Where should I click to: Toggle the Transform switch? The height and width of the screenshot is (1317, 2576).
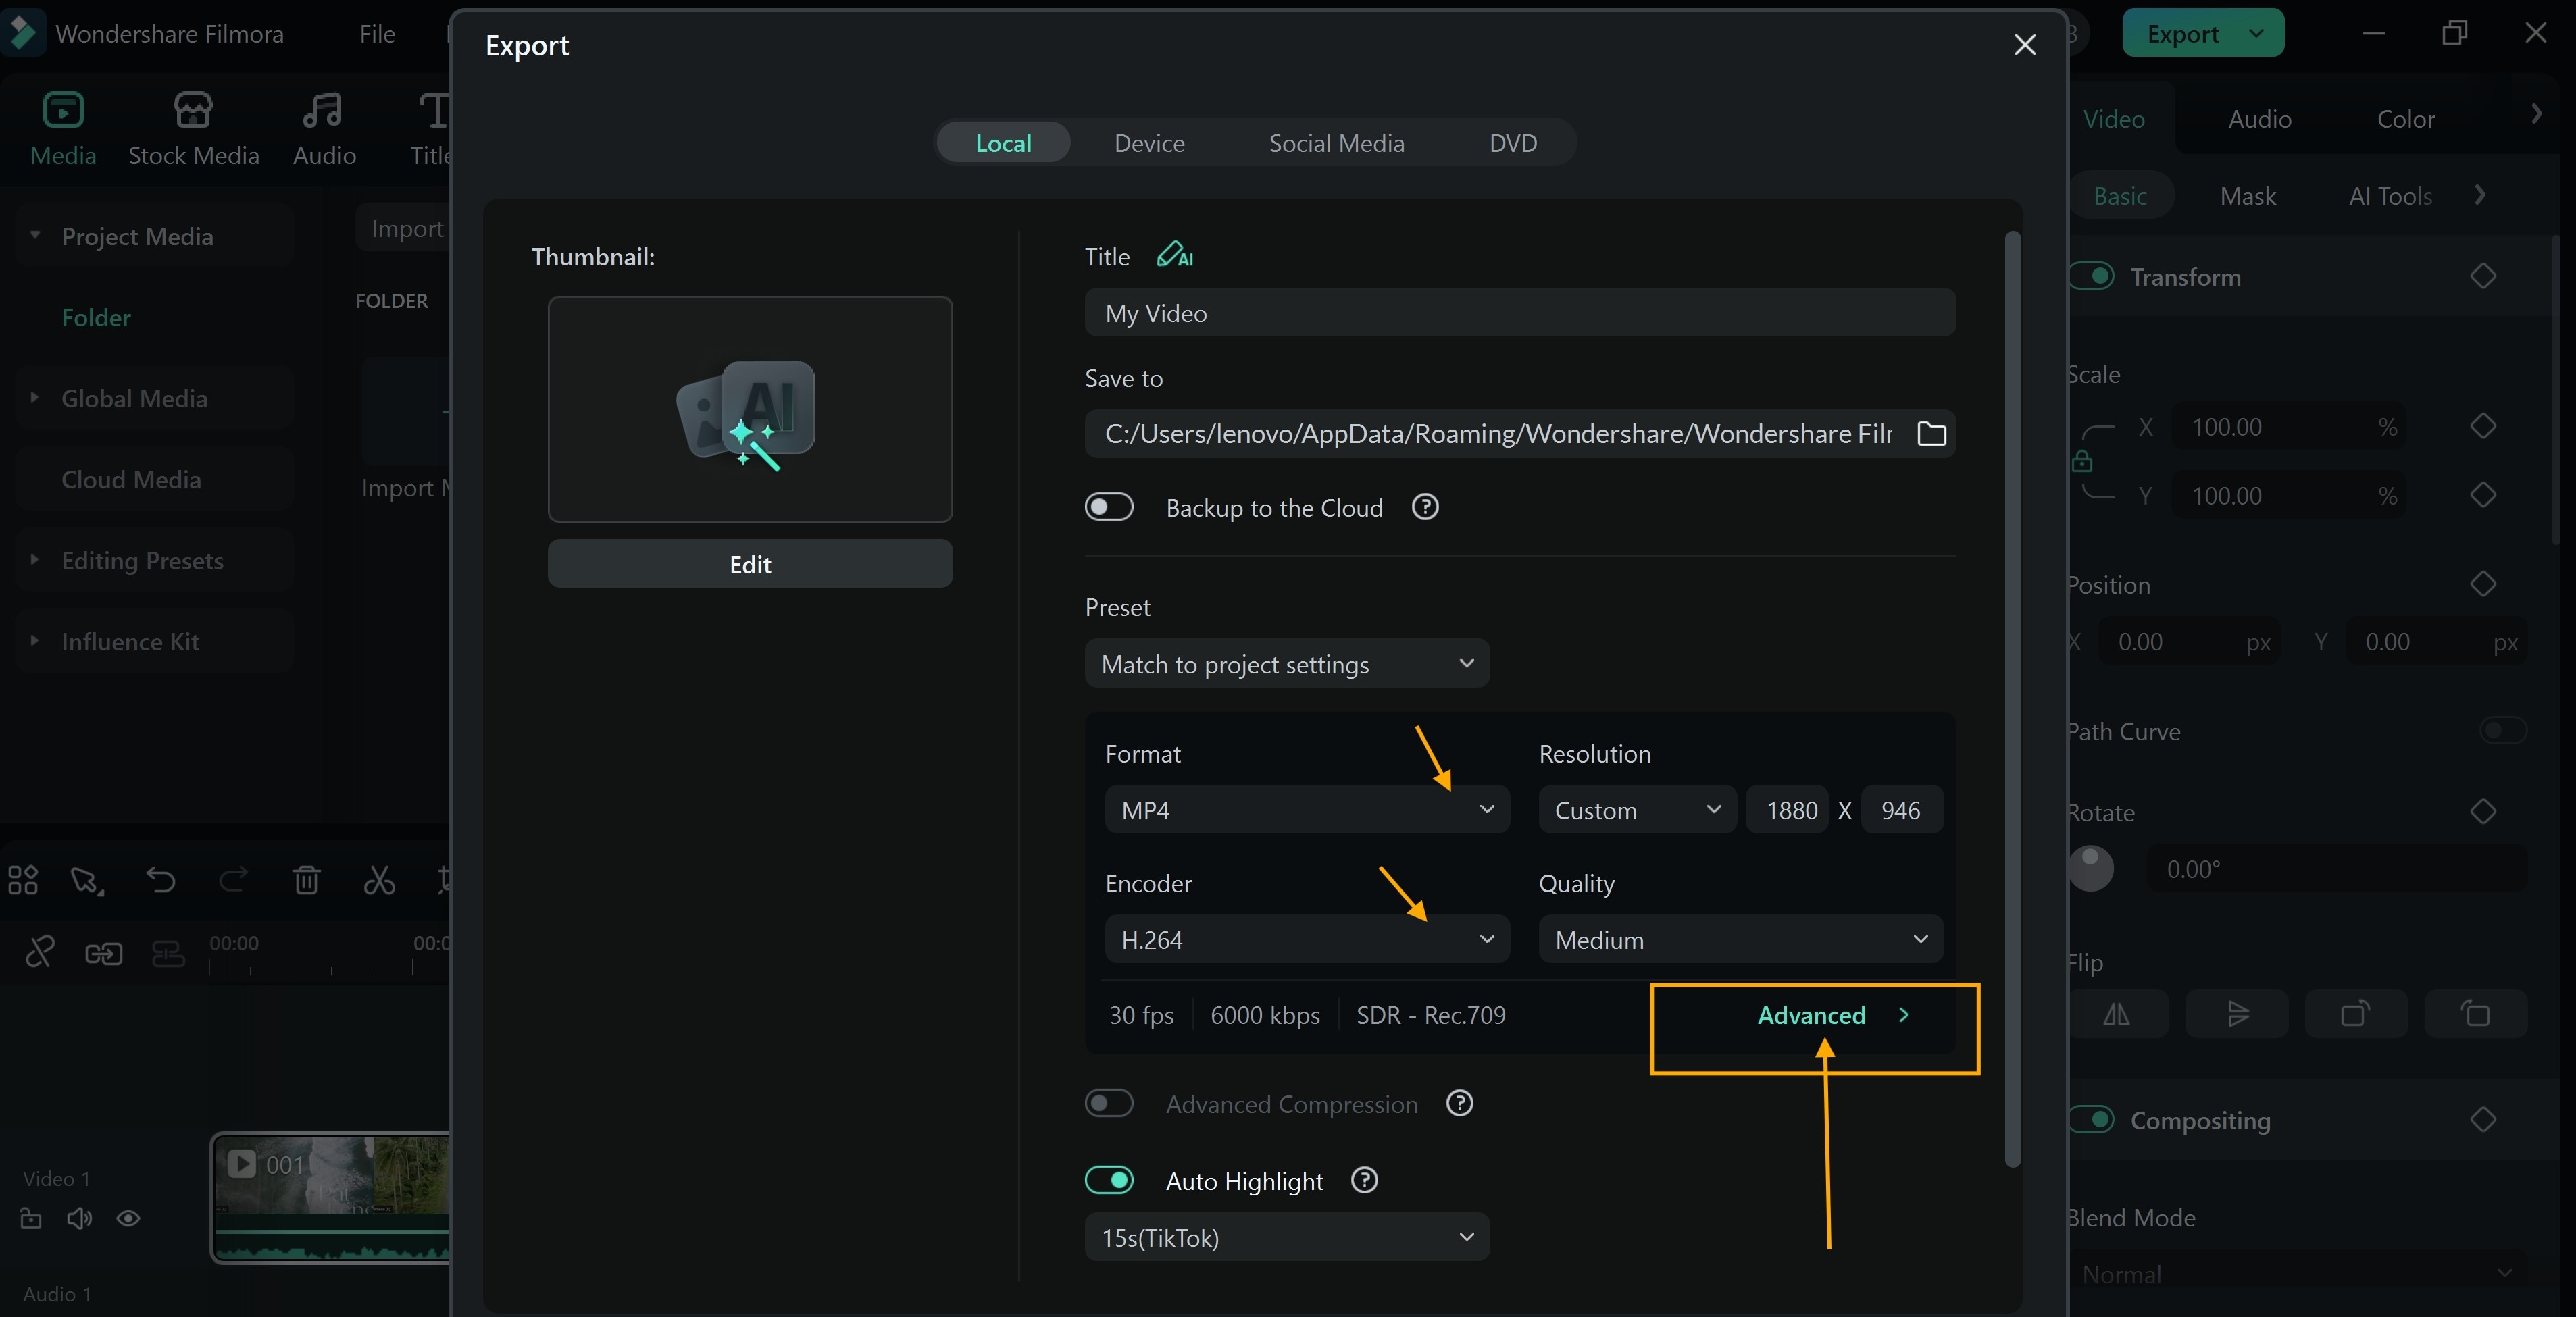(x=2092, y=276)
